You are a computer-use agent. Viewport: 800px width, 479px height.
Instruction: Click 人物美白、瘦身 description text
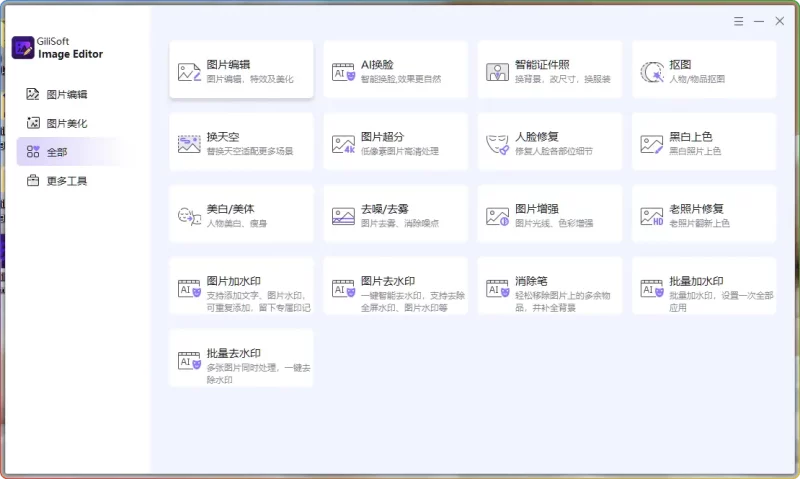pos(237,223)
